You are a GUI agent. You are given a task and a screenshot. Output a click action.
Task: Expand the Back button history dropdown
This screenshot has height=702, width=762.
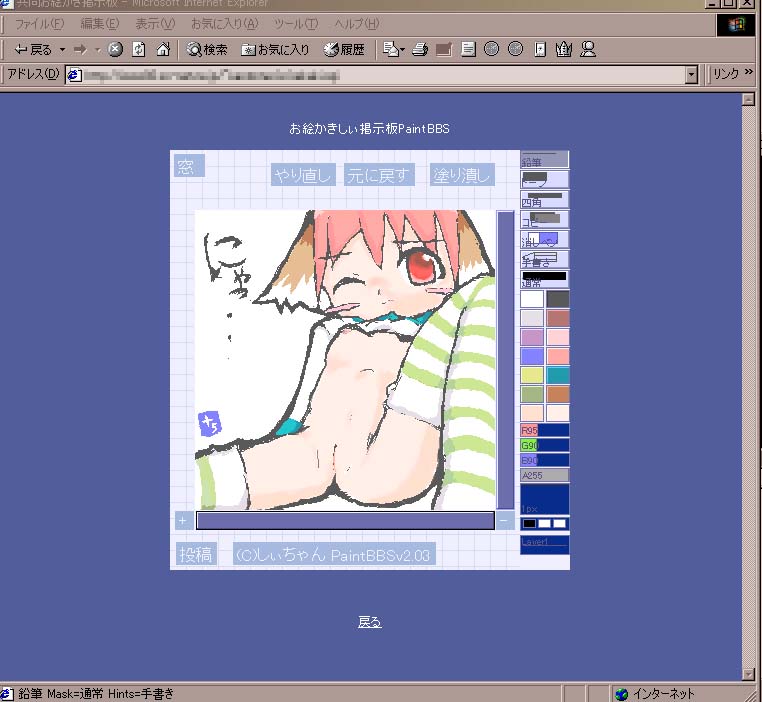(62, 48)
